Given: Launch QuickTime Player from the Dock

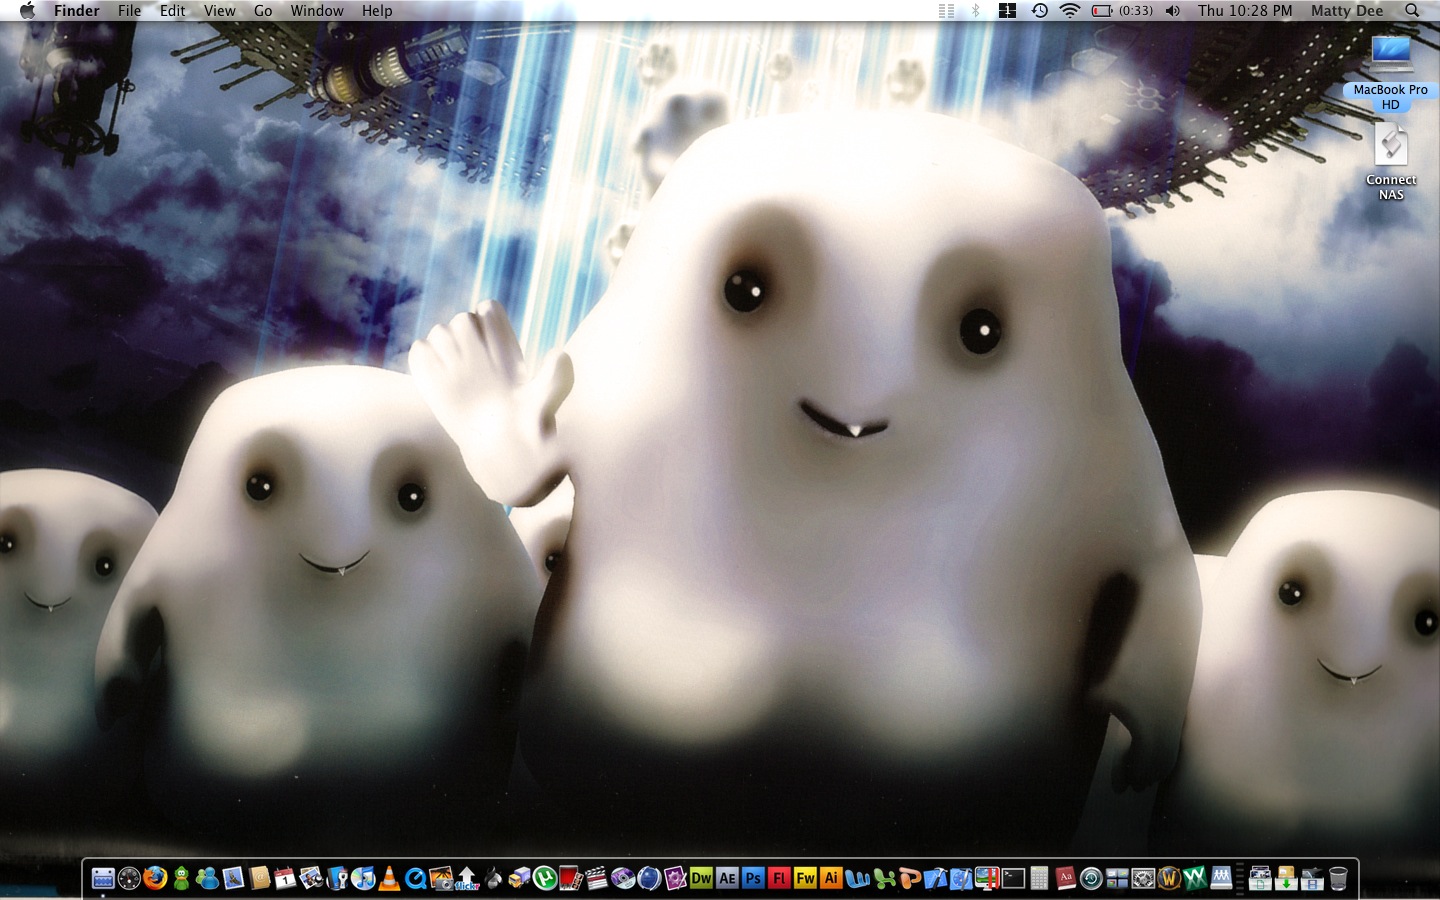Looking at the screenshot, I should tap(415, 878).
